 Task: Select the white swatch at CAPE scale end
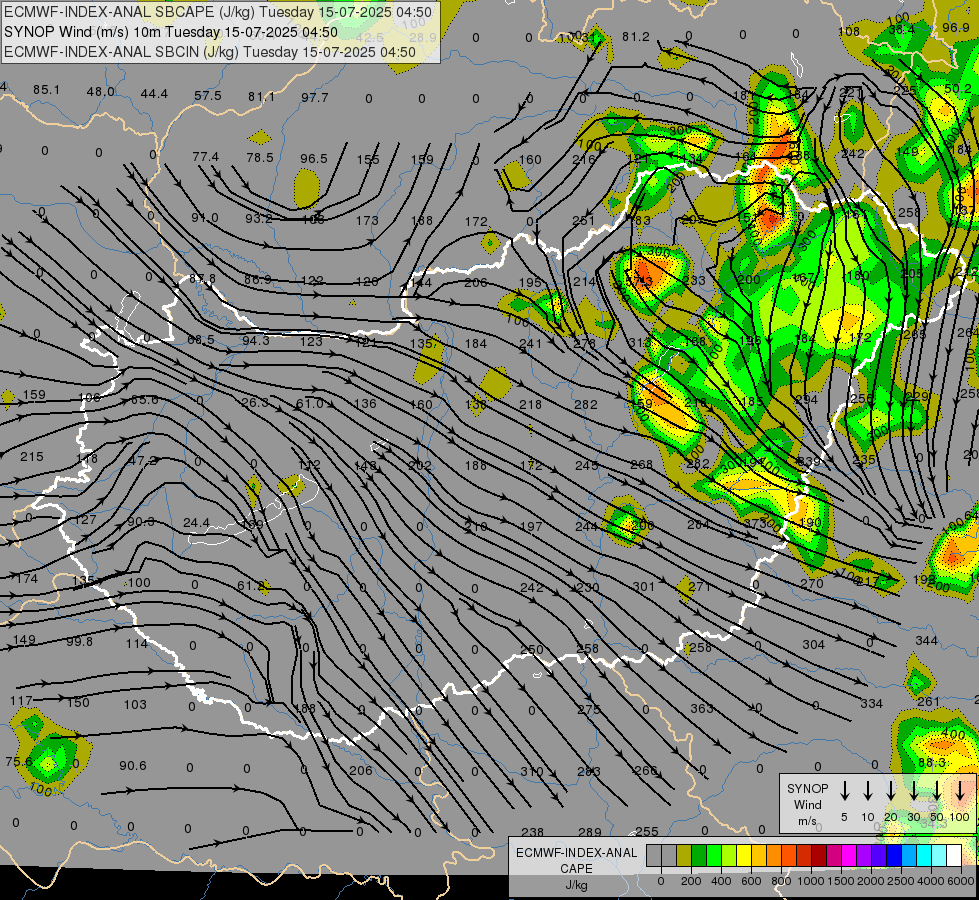953,856
